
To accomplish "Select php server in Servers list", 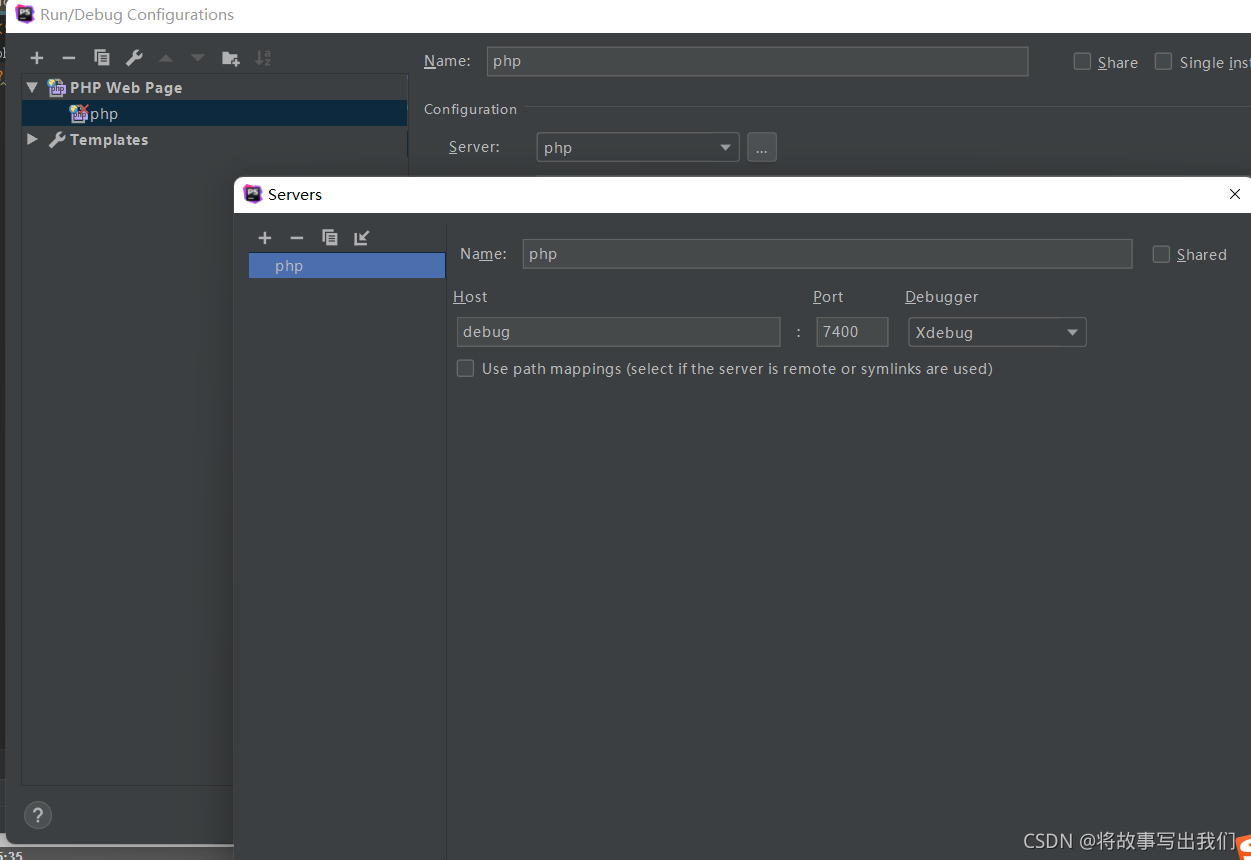I will coord(347,266).
